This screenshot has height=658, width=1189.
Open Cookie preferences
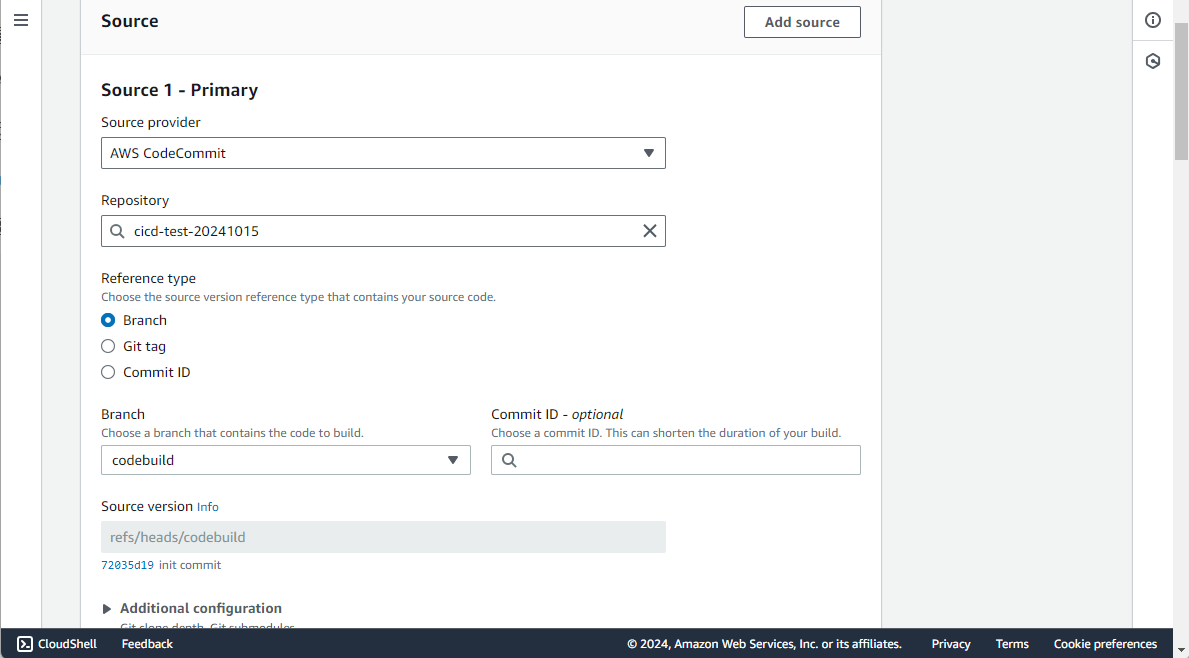1106,644
